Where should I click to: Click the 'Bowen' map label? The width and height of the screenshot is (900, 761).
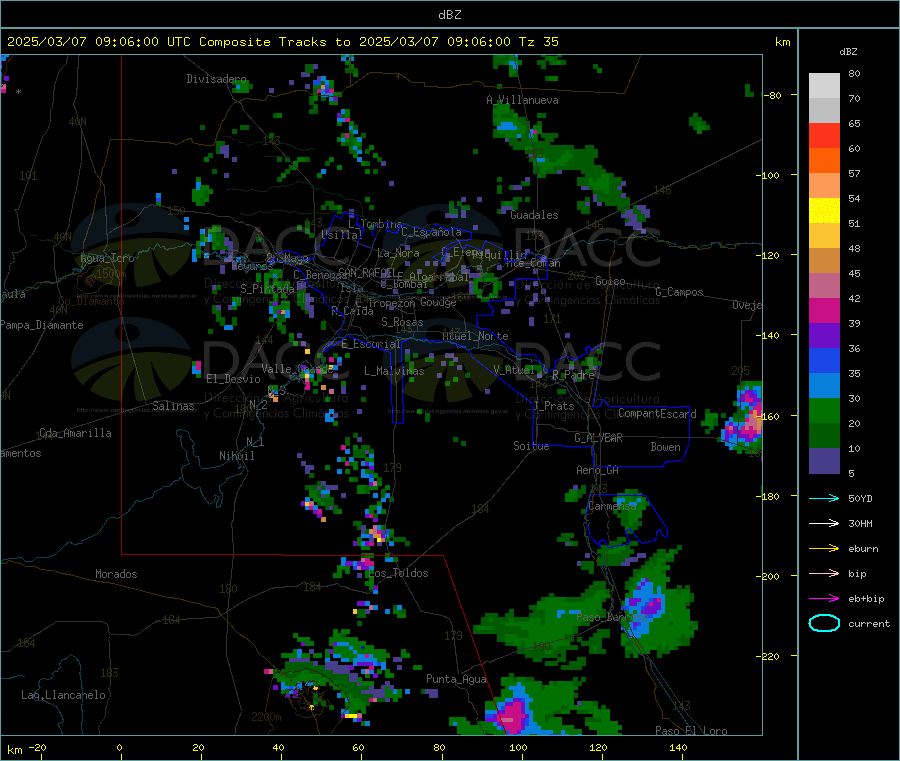click(x=665, y=447)
